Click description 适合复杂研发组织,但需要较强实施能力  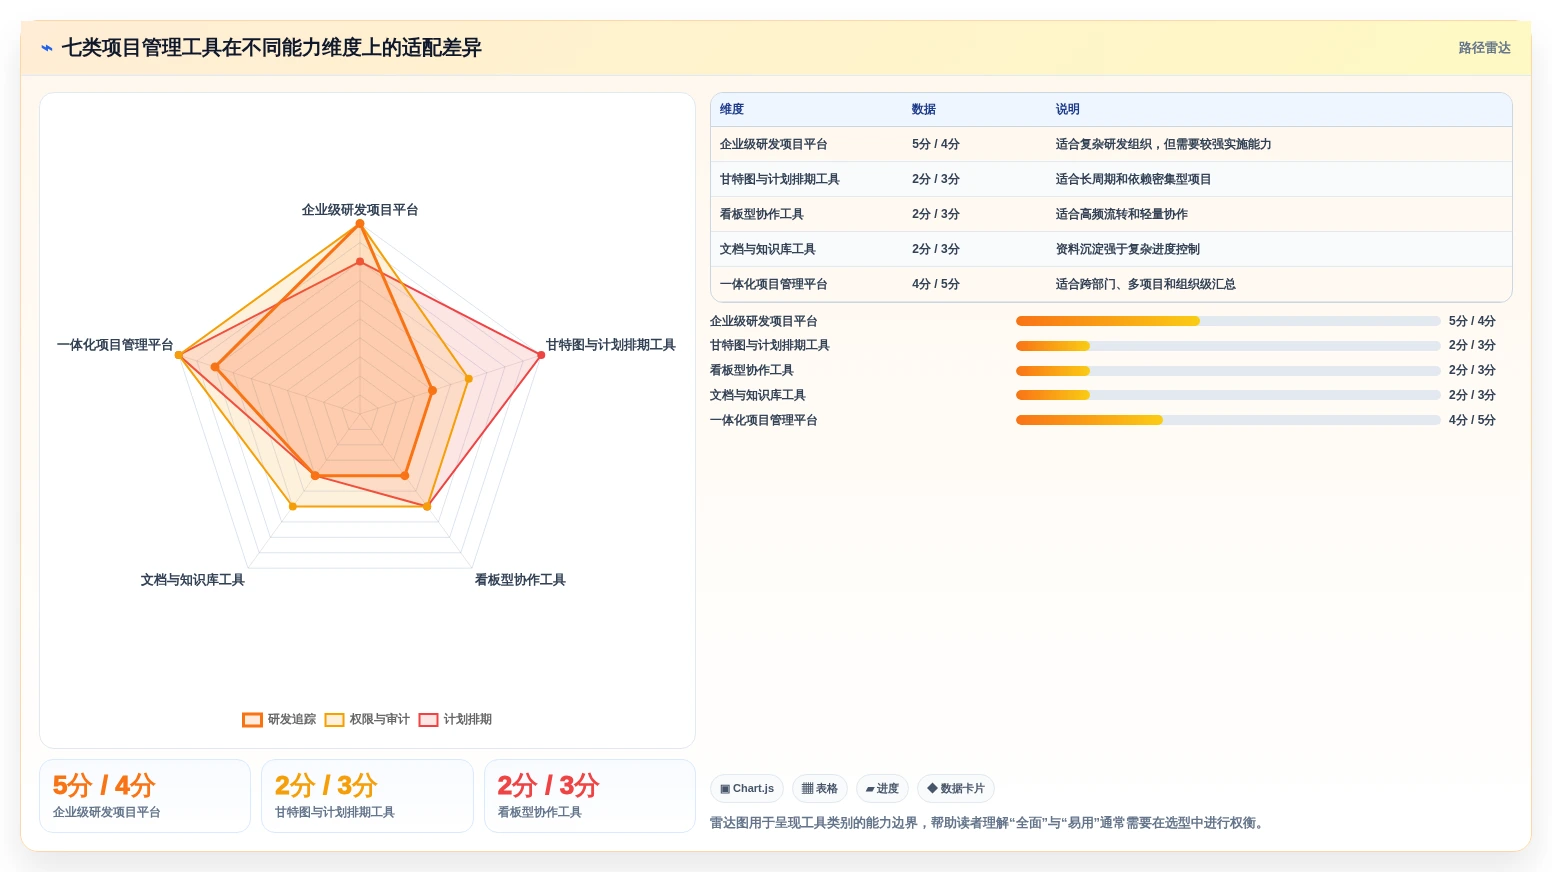(x=1164, y=144)
